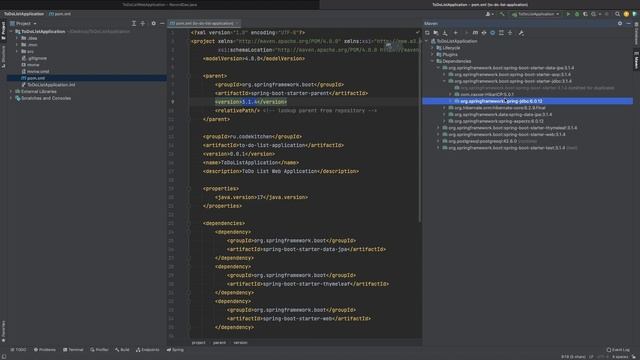Run with Coverage icon in top toolbar
640x360 pixels.
click(x=585, y=14)
